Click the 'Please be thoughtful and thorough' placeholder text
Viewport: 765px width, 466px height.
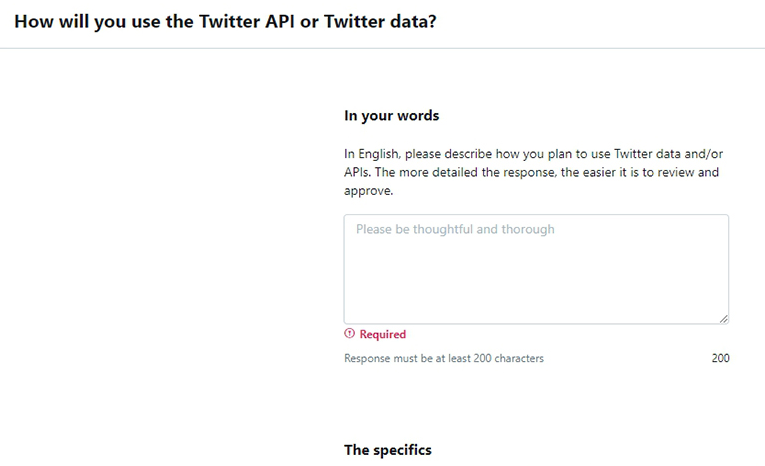tap(455, 229)
